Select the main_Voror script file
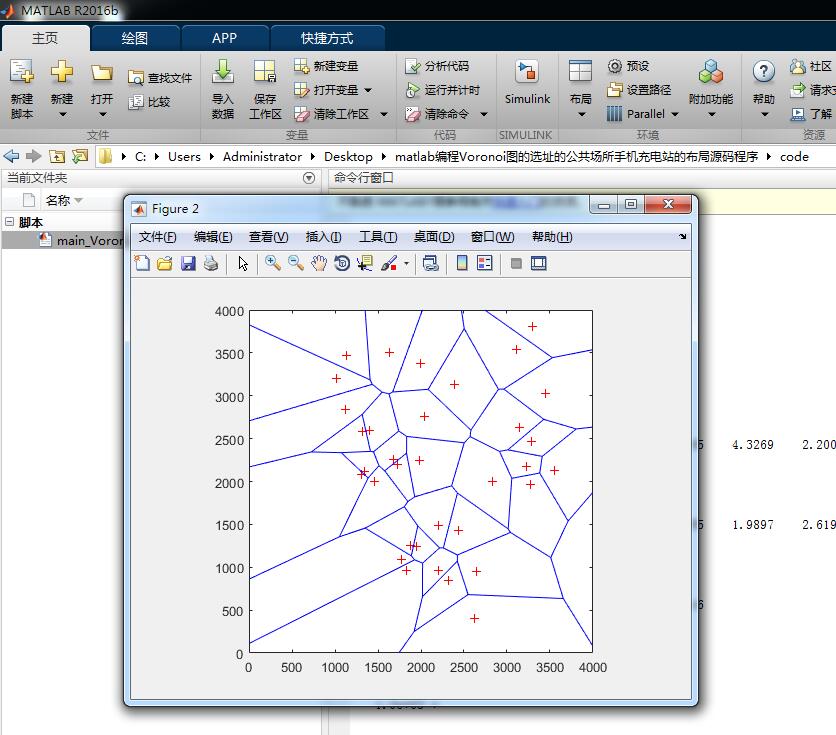The image size is (836, 735). [x=83, y=240]
